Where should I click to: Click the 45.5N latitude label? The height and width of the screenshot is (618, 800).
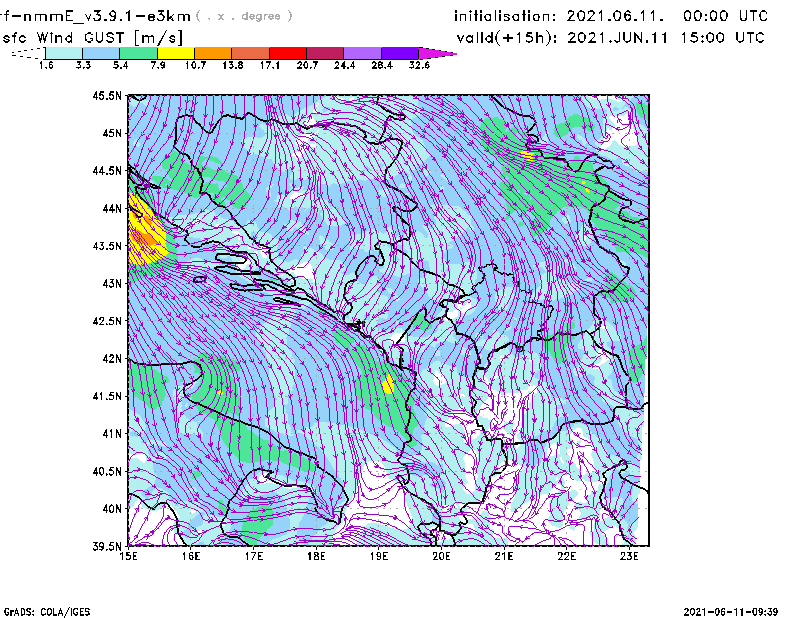click(x=107, y=95)
